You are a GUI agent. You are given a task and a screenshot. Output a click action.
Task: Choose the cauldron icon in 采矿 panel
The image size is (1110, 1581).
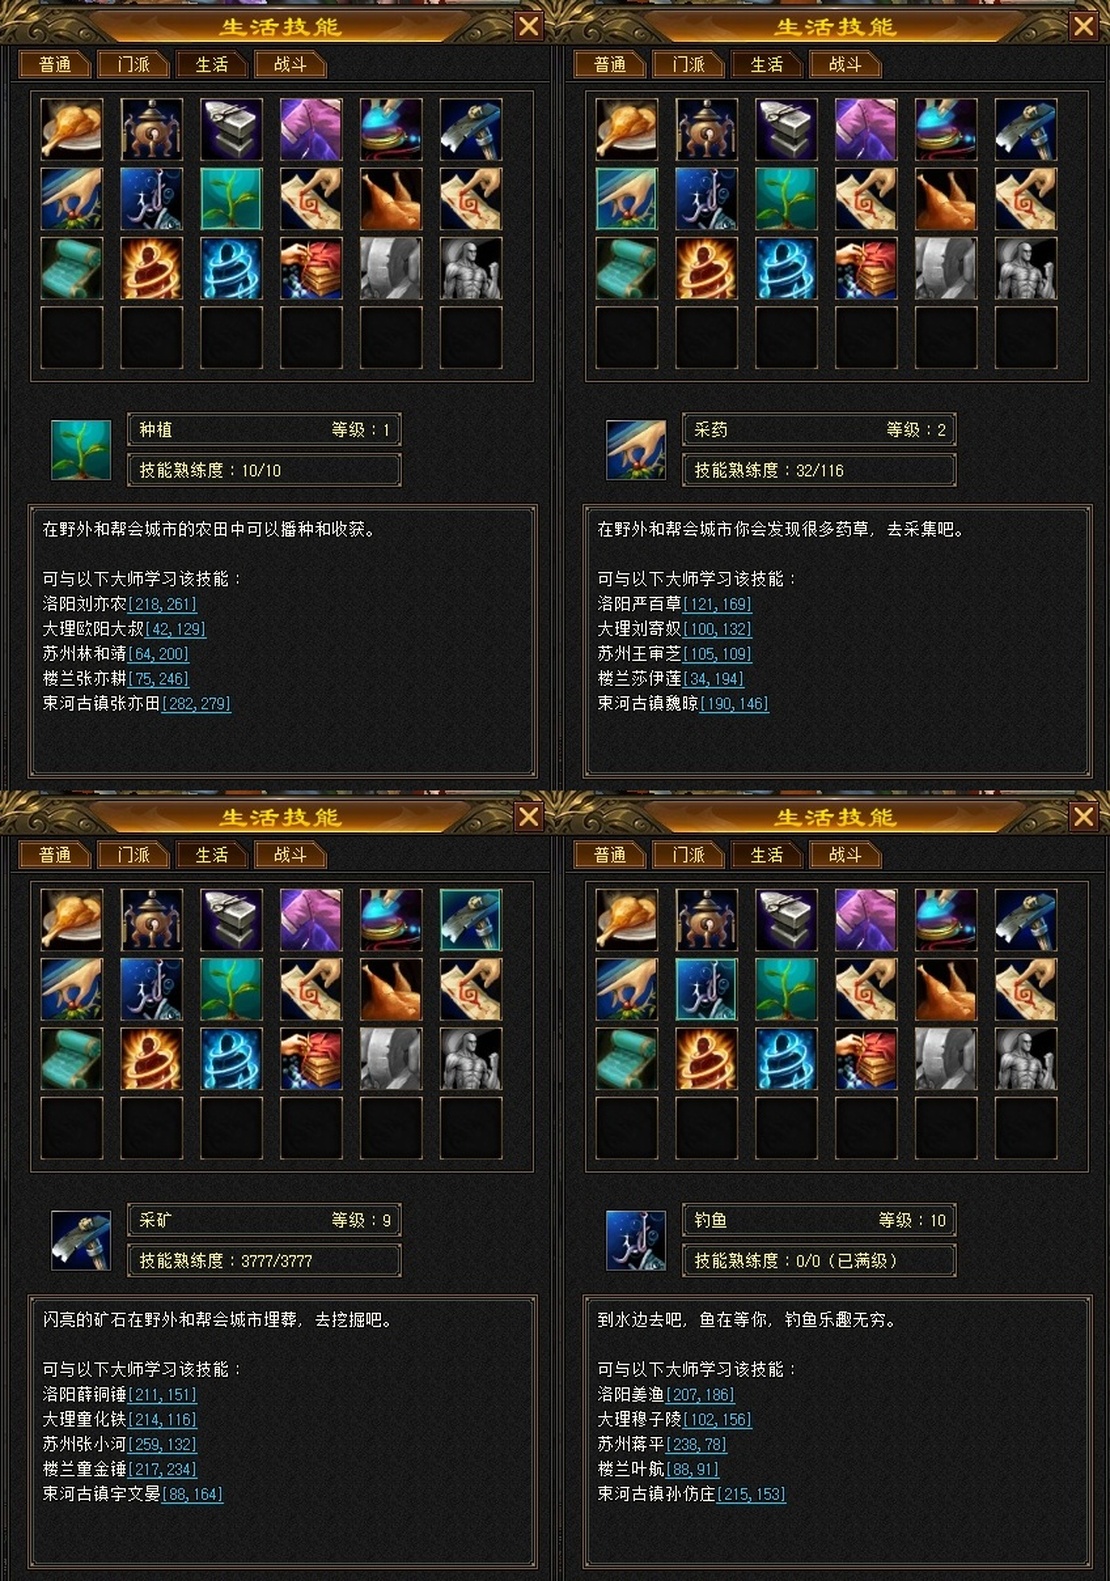pos(152,919)
